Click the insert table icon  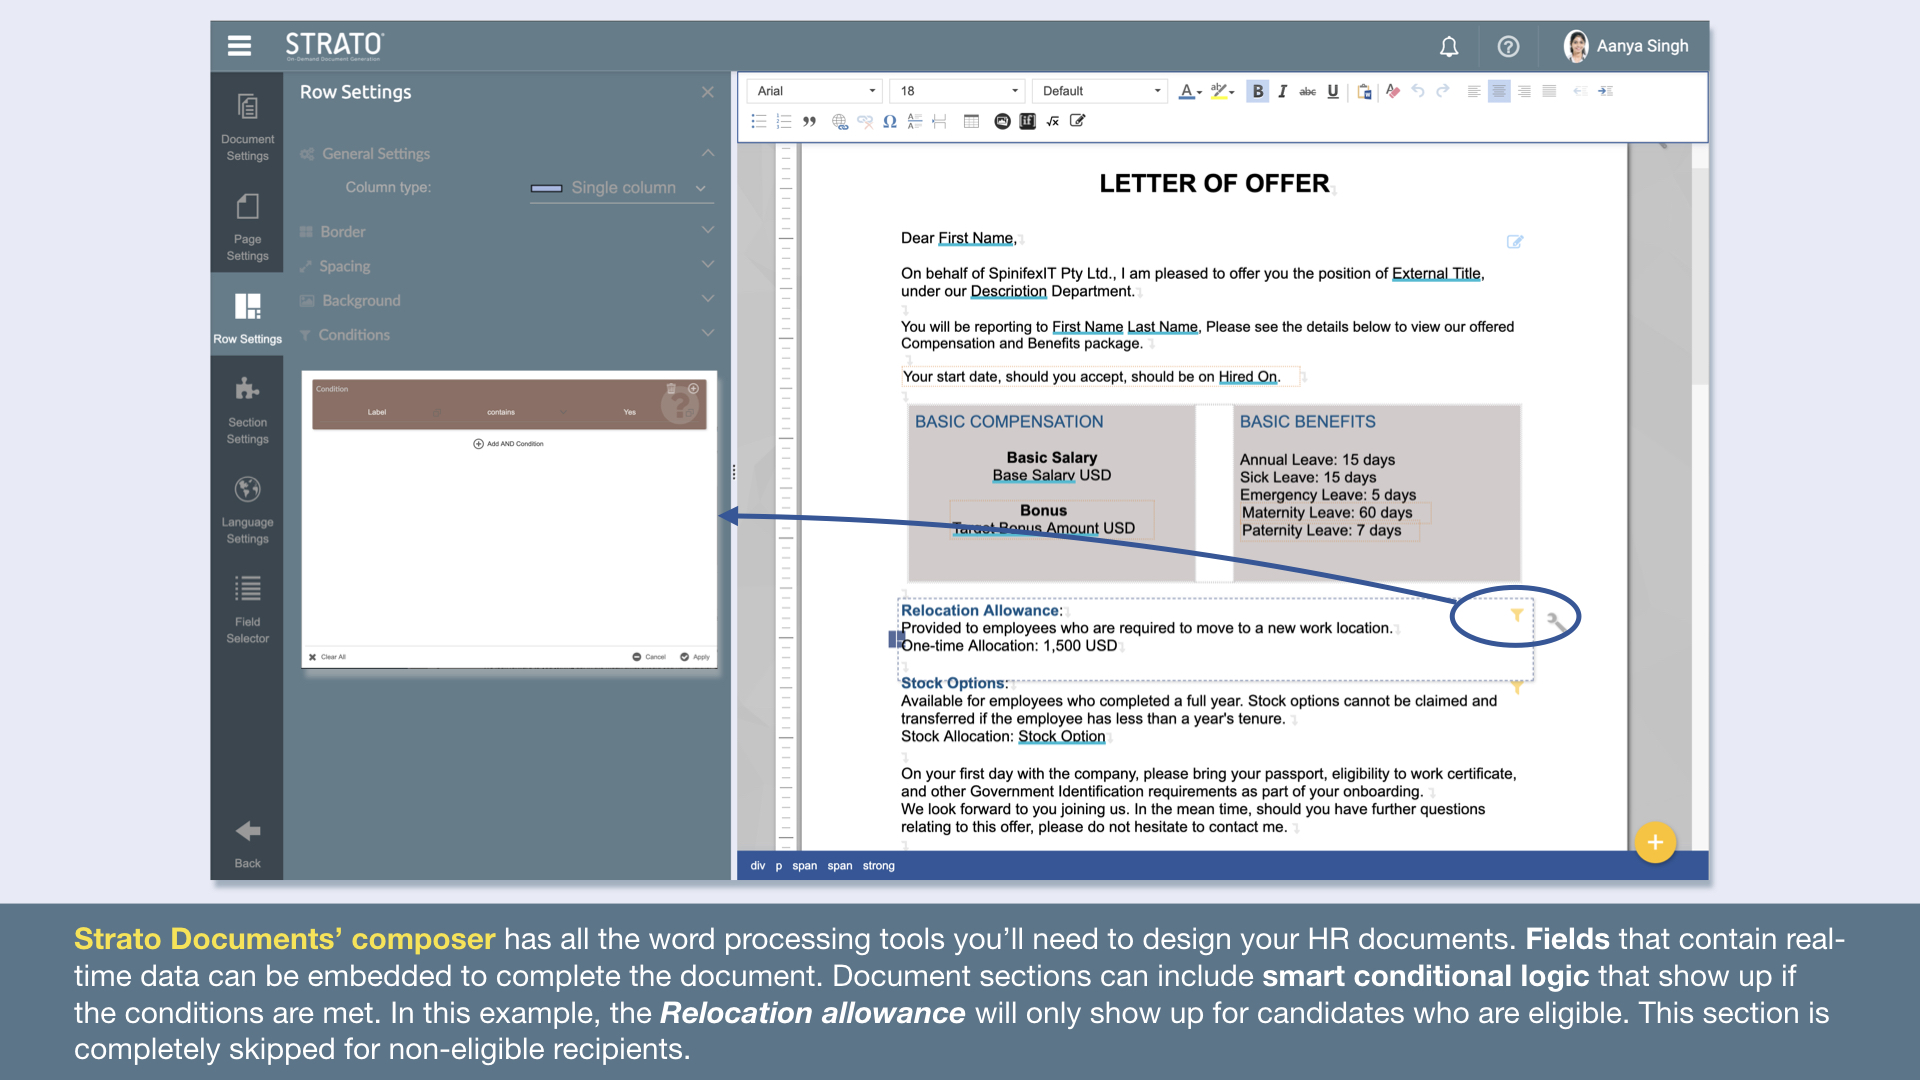click(970, 121)
